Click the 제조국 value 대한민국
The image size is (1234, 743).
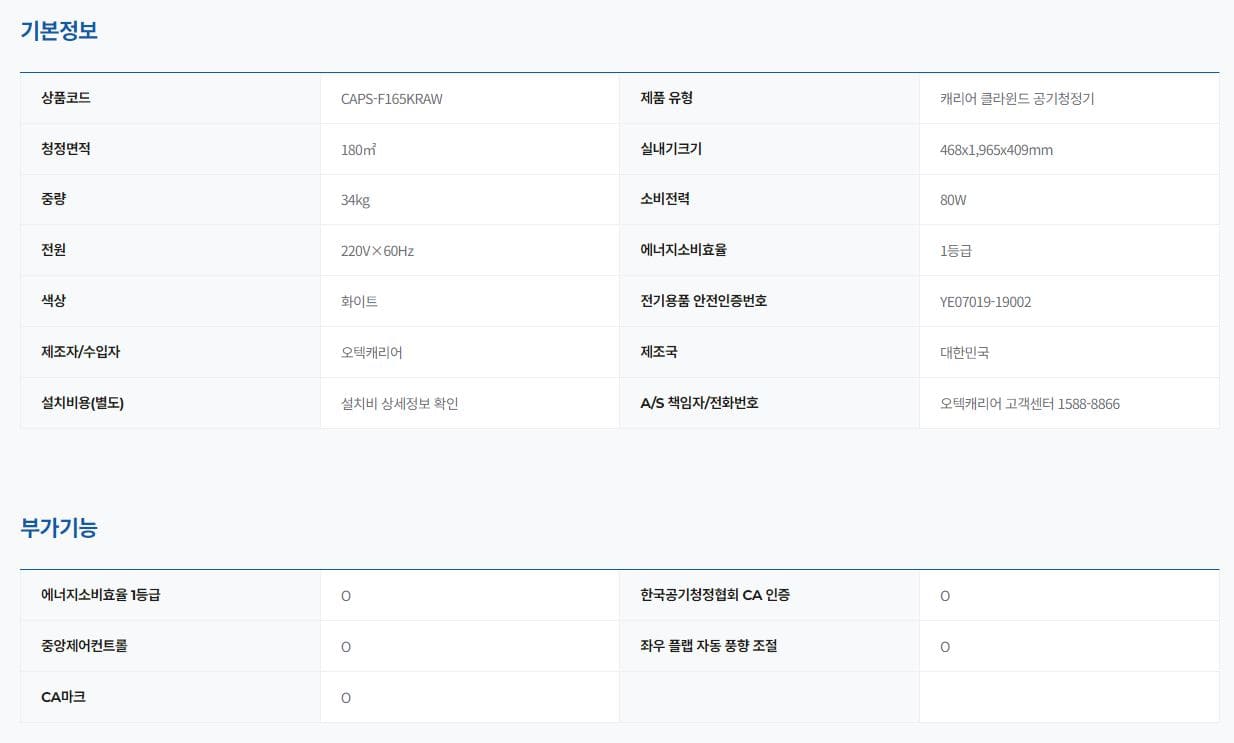(x=963, y=352)
